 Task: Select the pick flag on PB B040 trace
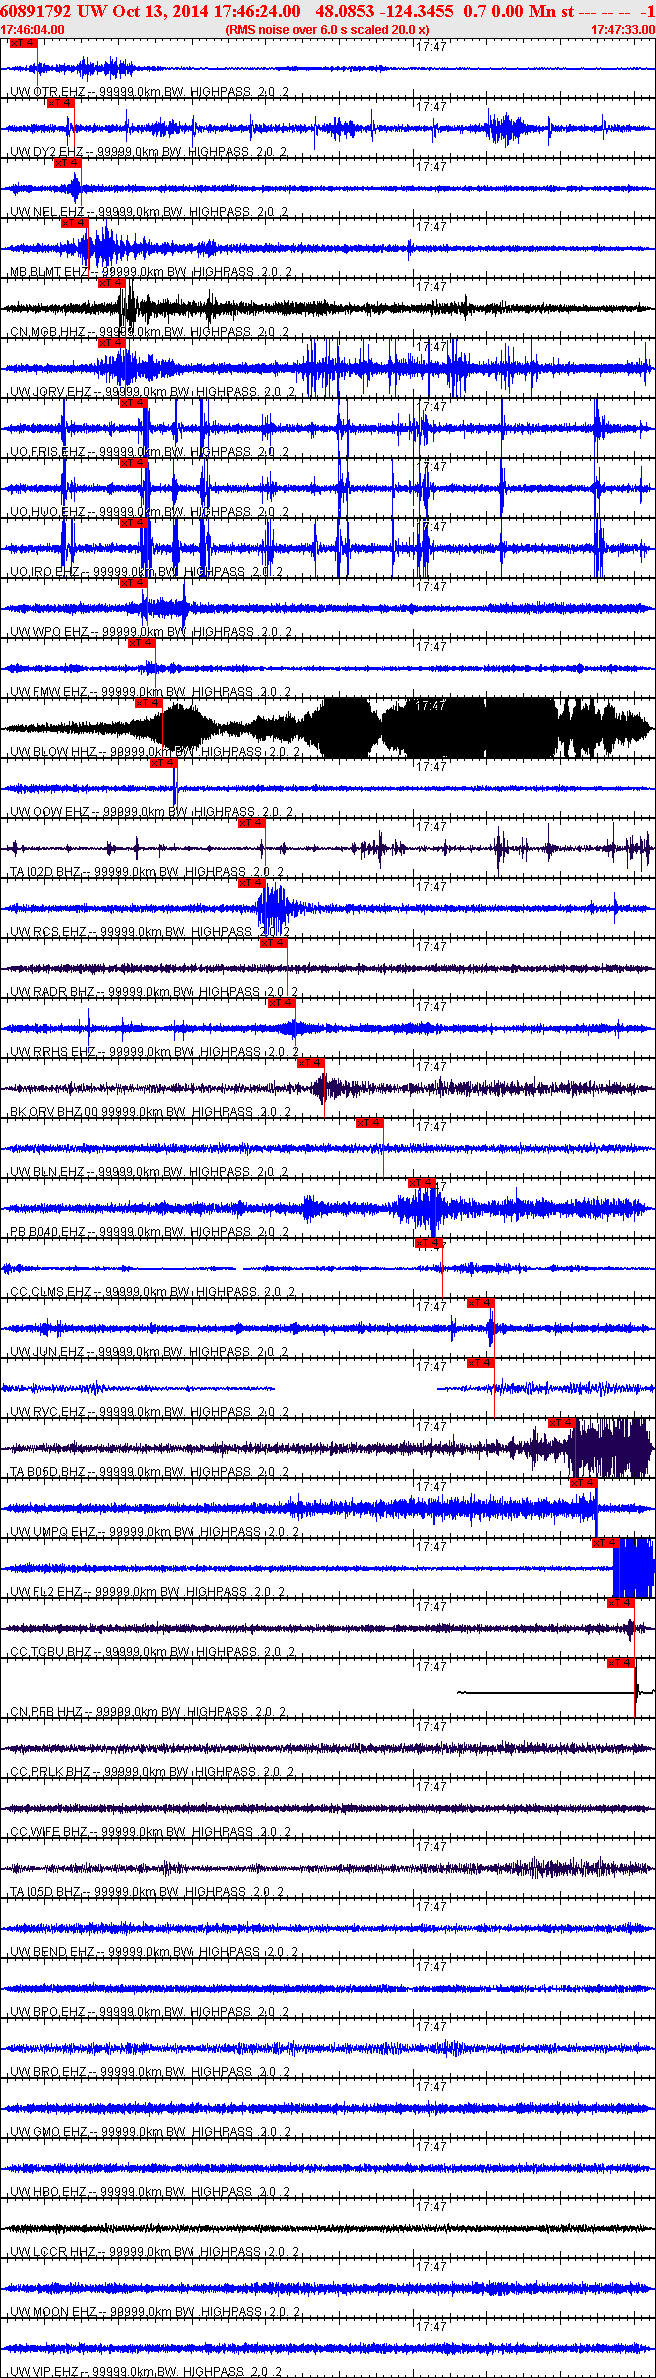point(421,1183)
